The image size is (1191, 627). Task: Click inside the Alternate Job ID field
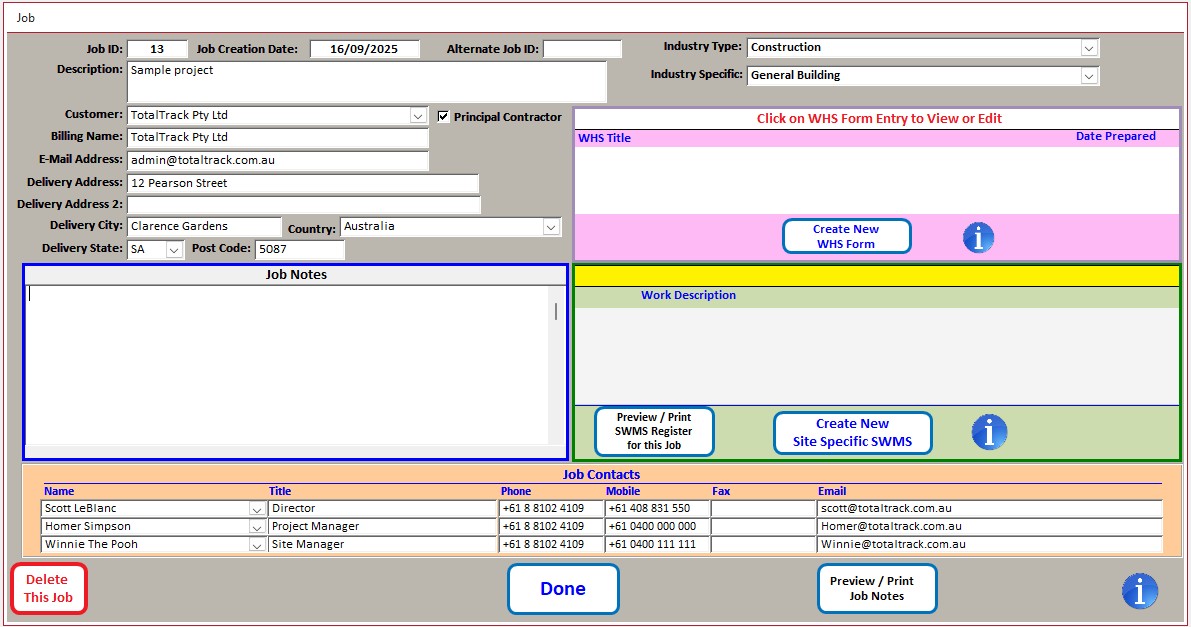(582, 48)
